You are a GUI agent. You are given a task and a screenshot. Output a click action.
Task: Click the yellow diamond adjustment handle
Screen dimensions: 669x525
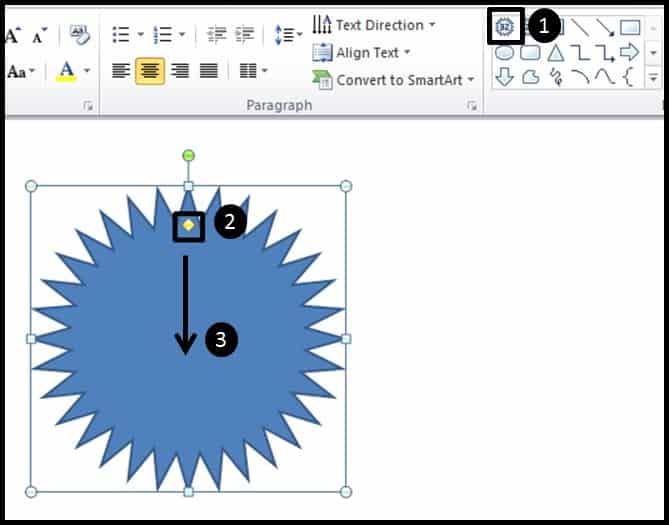188,225
